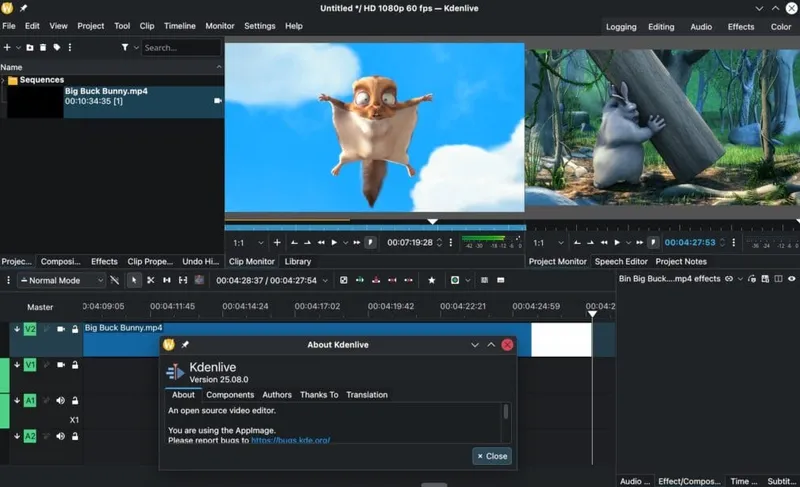Collapse the V2 track with its arrow
800x487 pixels.
17,329
